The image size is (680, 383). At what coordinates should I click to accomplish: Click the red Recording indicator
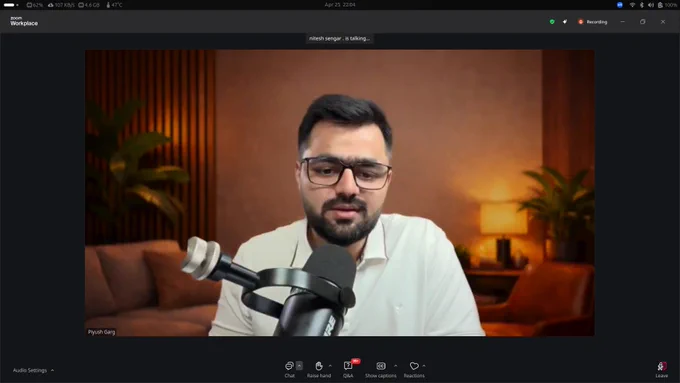click(x=592, y=22)
